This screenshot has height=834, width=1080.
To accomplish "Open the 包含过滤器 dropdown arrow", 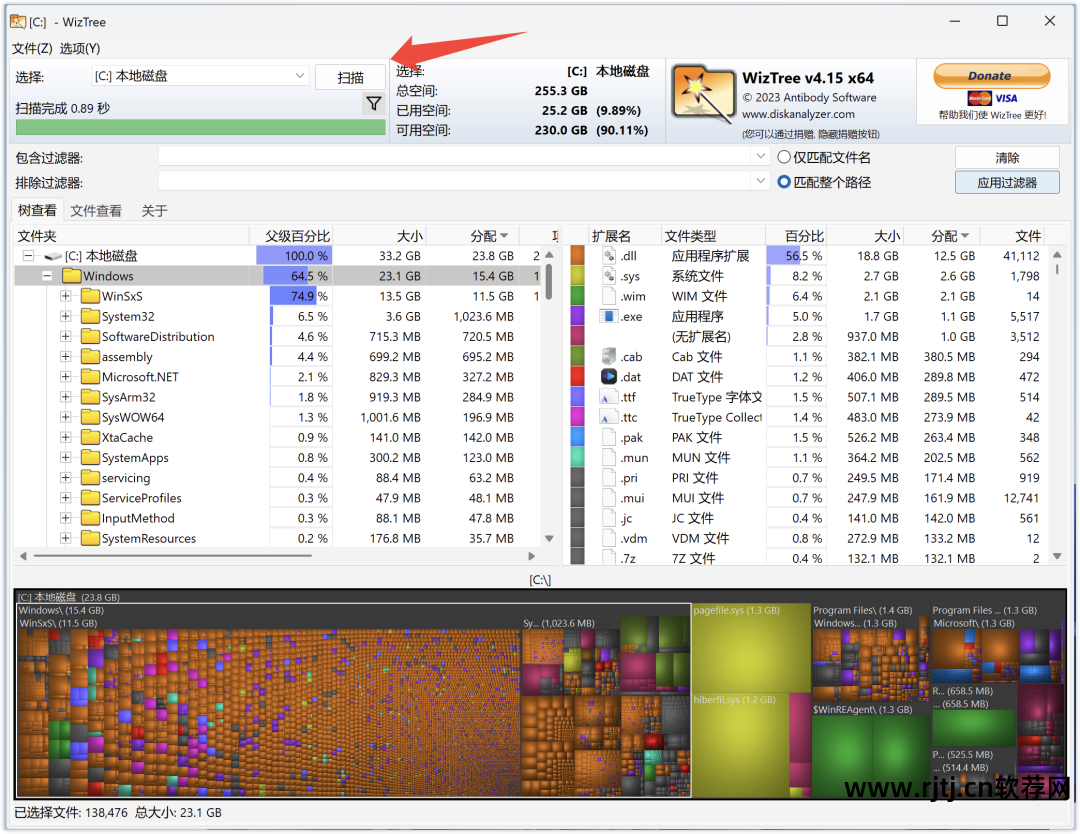I will pyautogui.click(x=760, y=156).
